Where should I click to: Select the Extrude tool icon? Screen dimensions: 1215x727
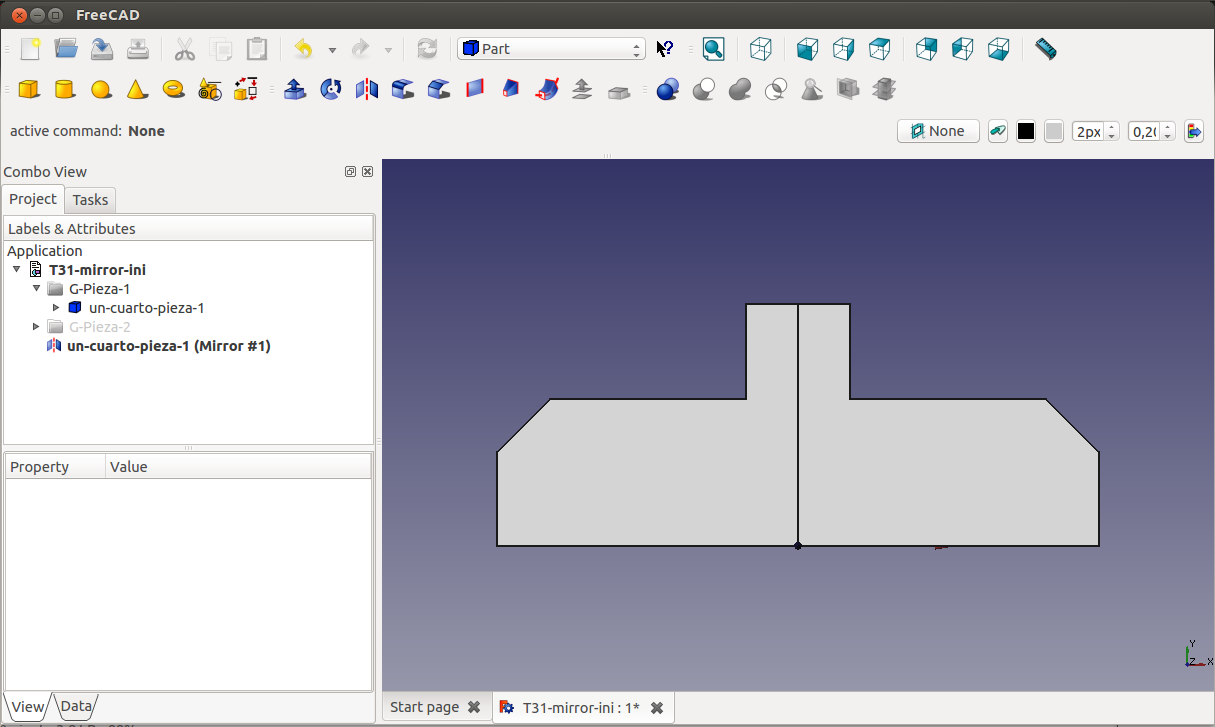point(295,90)
